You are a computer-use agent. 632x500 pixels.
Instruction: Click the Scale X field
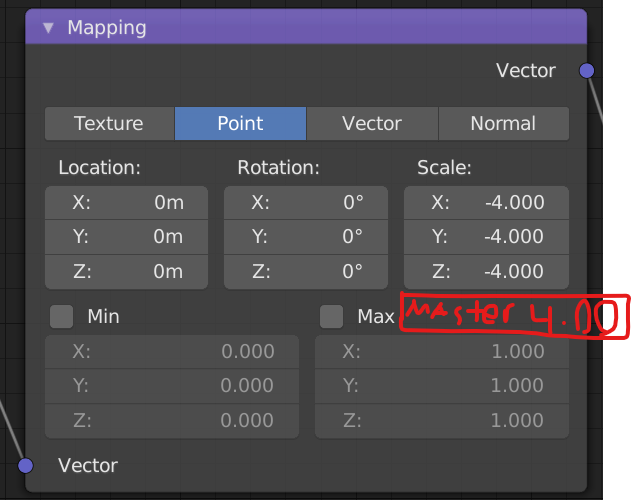click(486, 202)
